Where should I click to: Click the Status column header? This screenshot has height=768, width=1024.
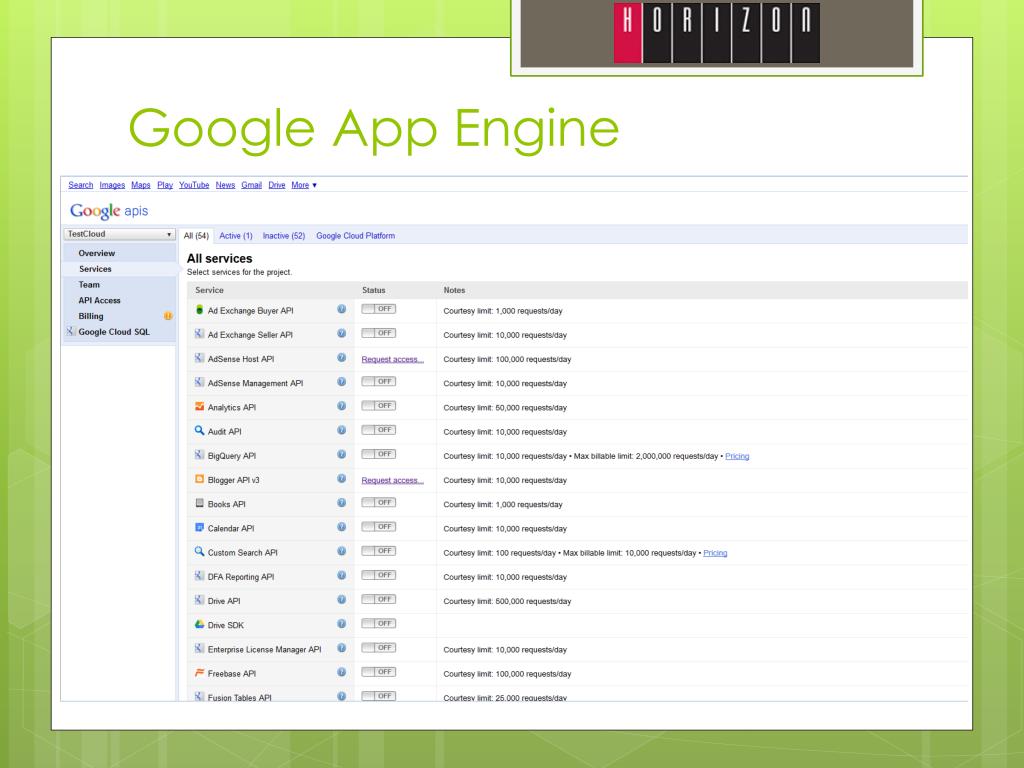point(374,290)
